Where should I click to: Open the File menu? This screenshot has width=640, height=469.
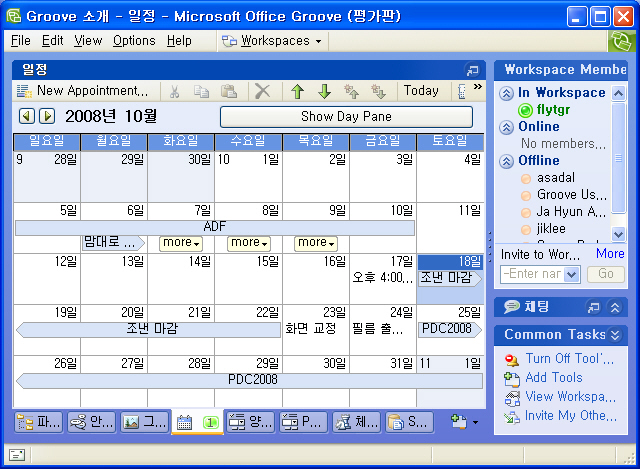21,41
